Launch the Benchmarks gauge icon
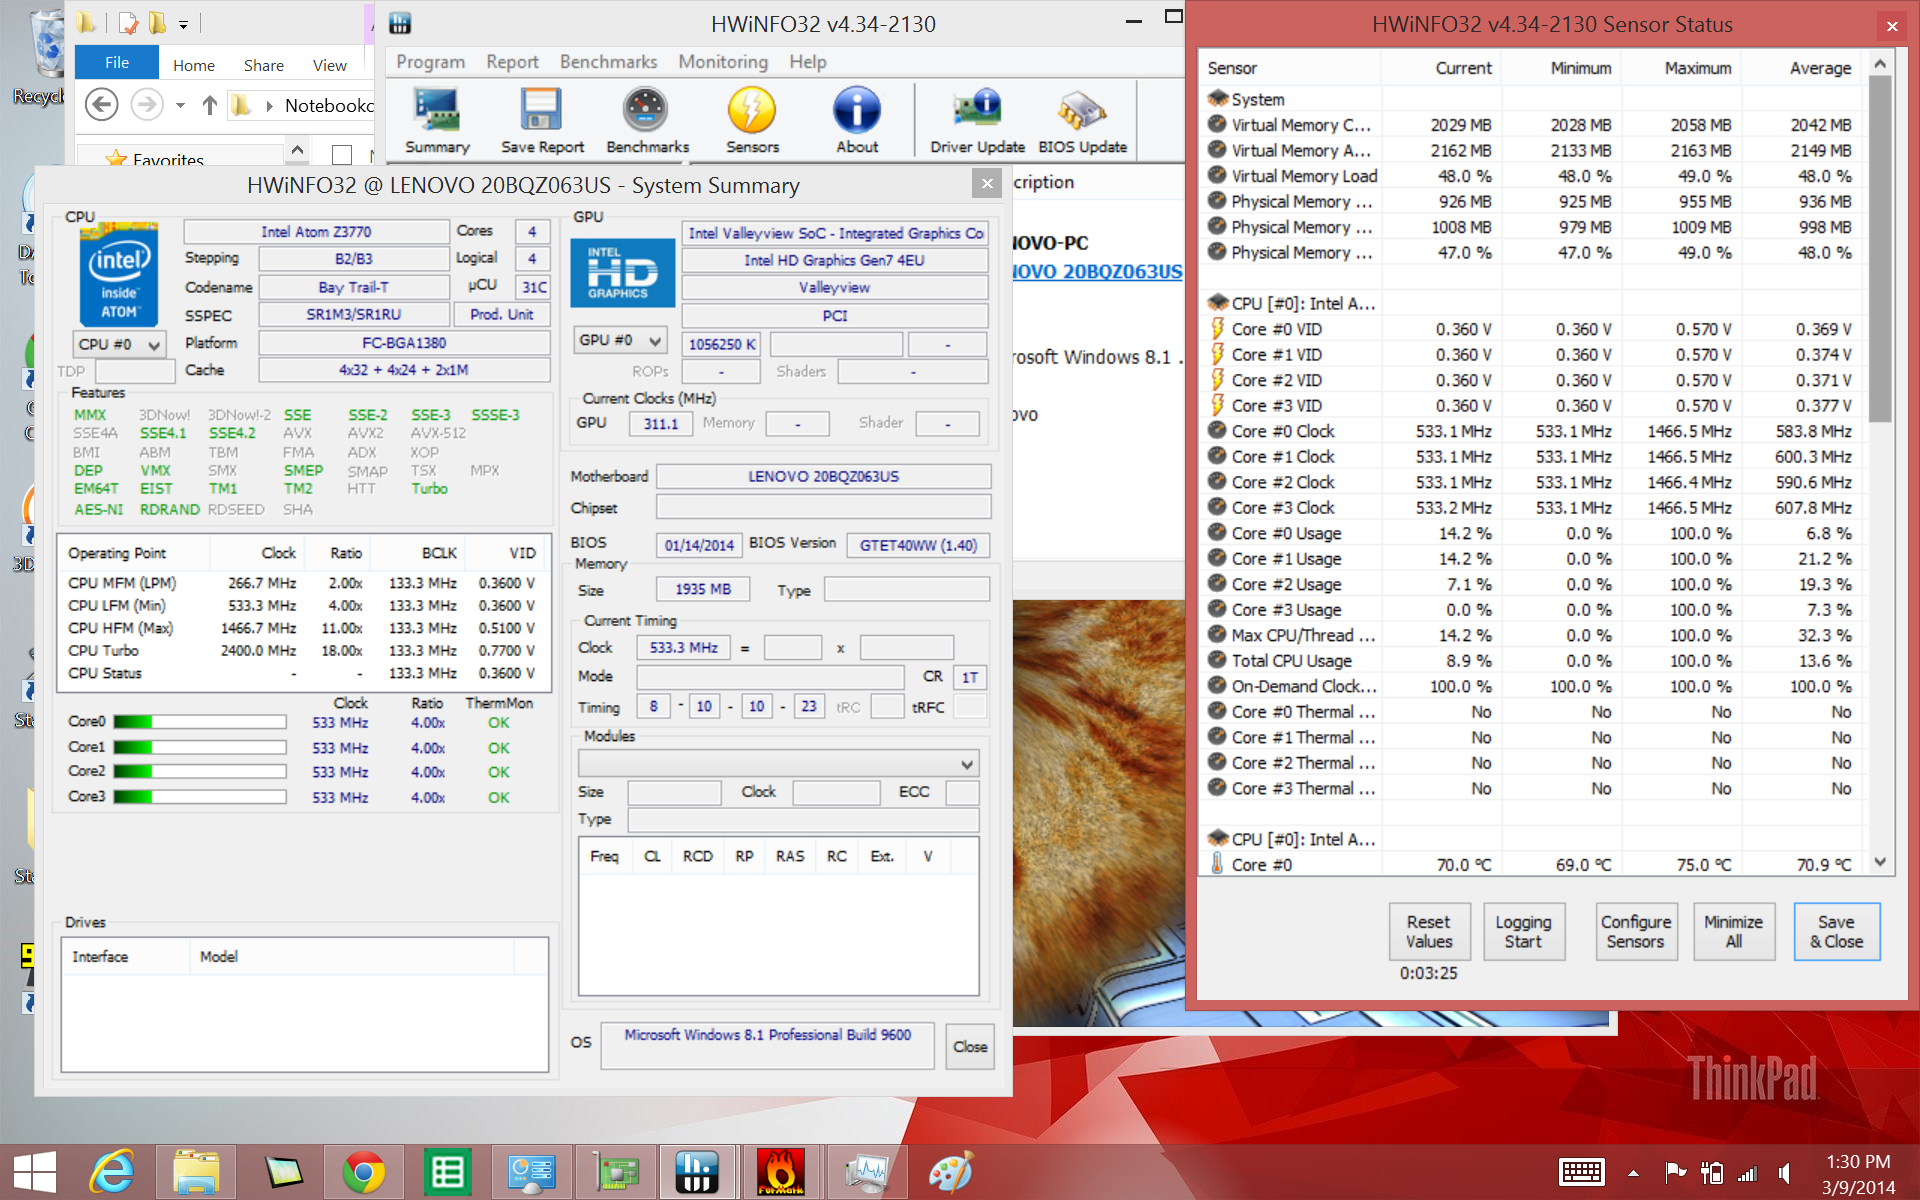 click(x=647, y=120)
